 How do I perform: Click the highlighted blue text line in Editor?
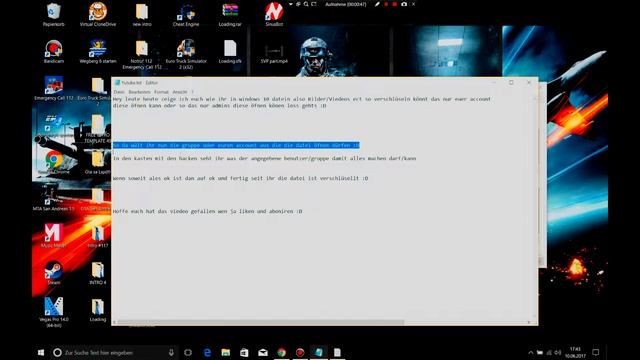click(x=236, y=145)
